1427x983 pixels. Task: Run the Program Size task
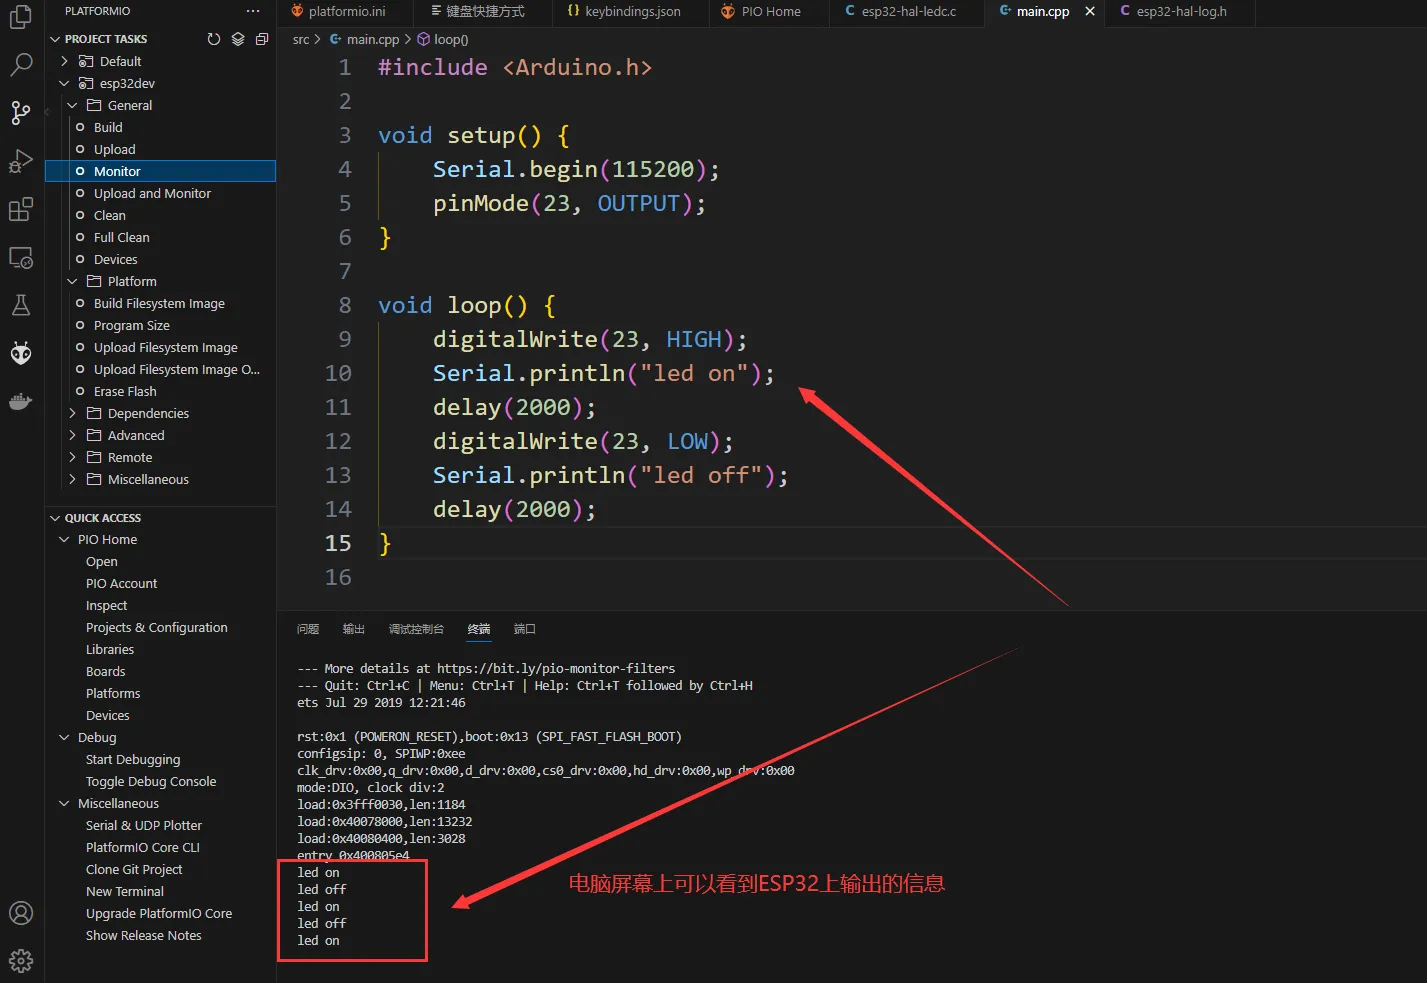pos(131,325)
